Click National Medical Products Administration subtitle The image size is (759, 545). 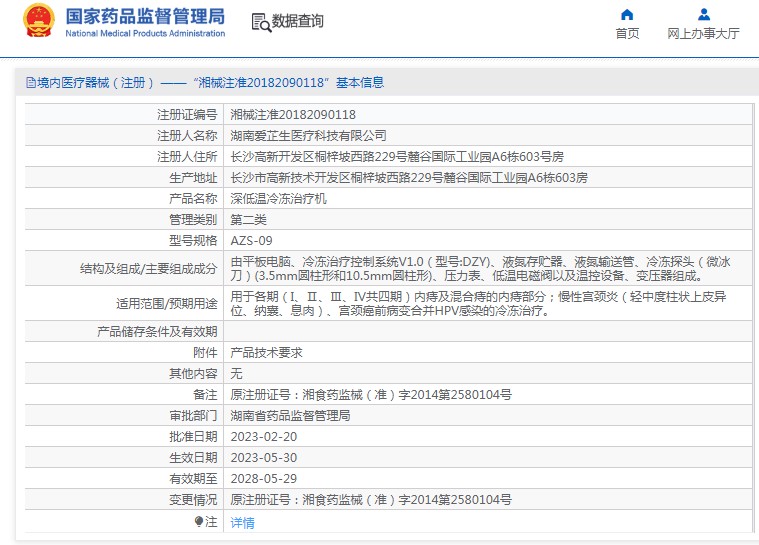tap(145, 33)
